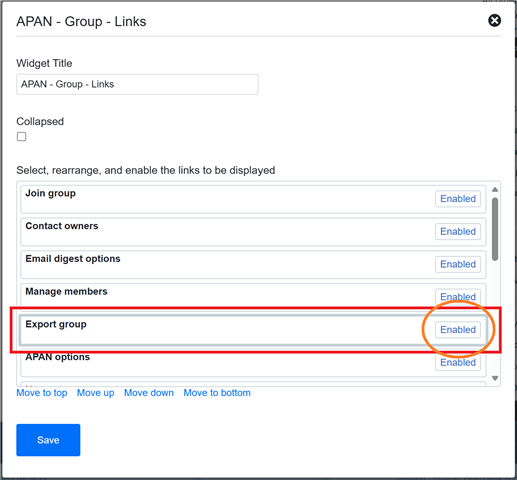Toggle Enabled for Manage members

(458, 296)
